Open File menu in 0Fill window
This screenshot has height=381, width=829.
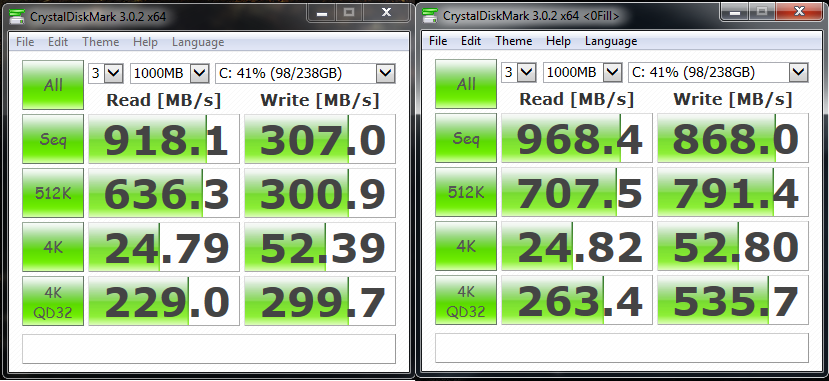click(438, 41)
